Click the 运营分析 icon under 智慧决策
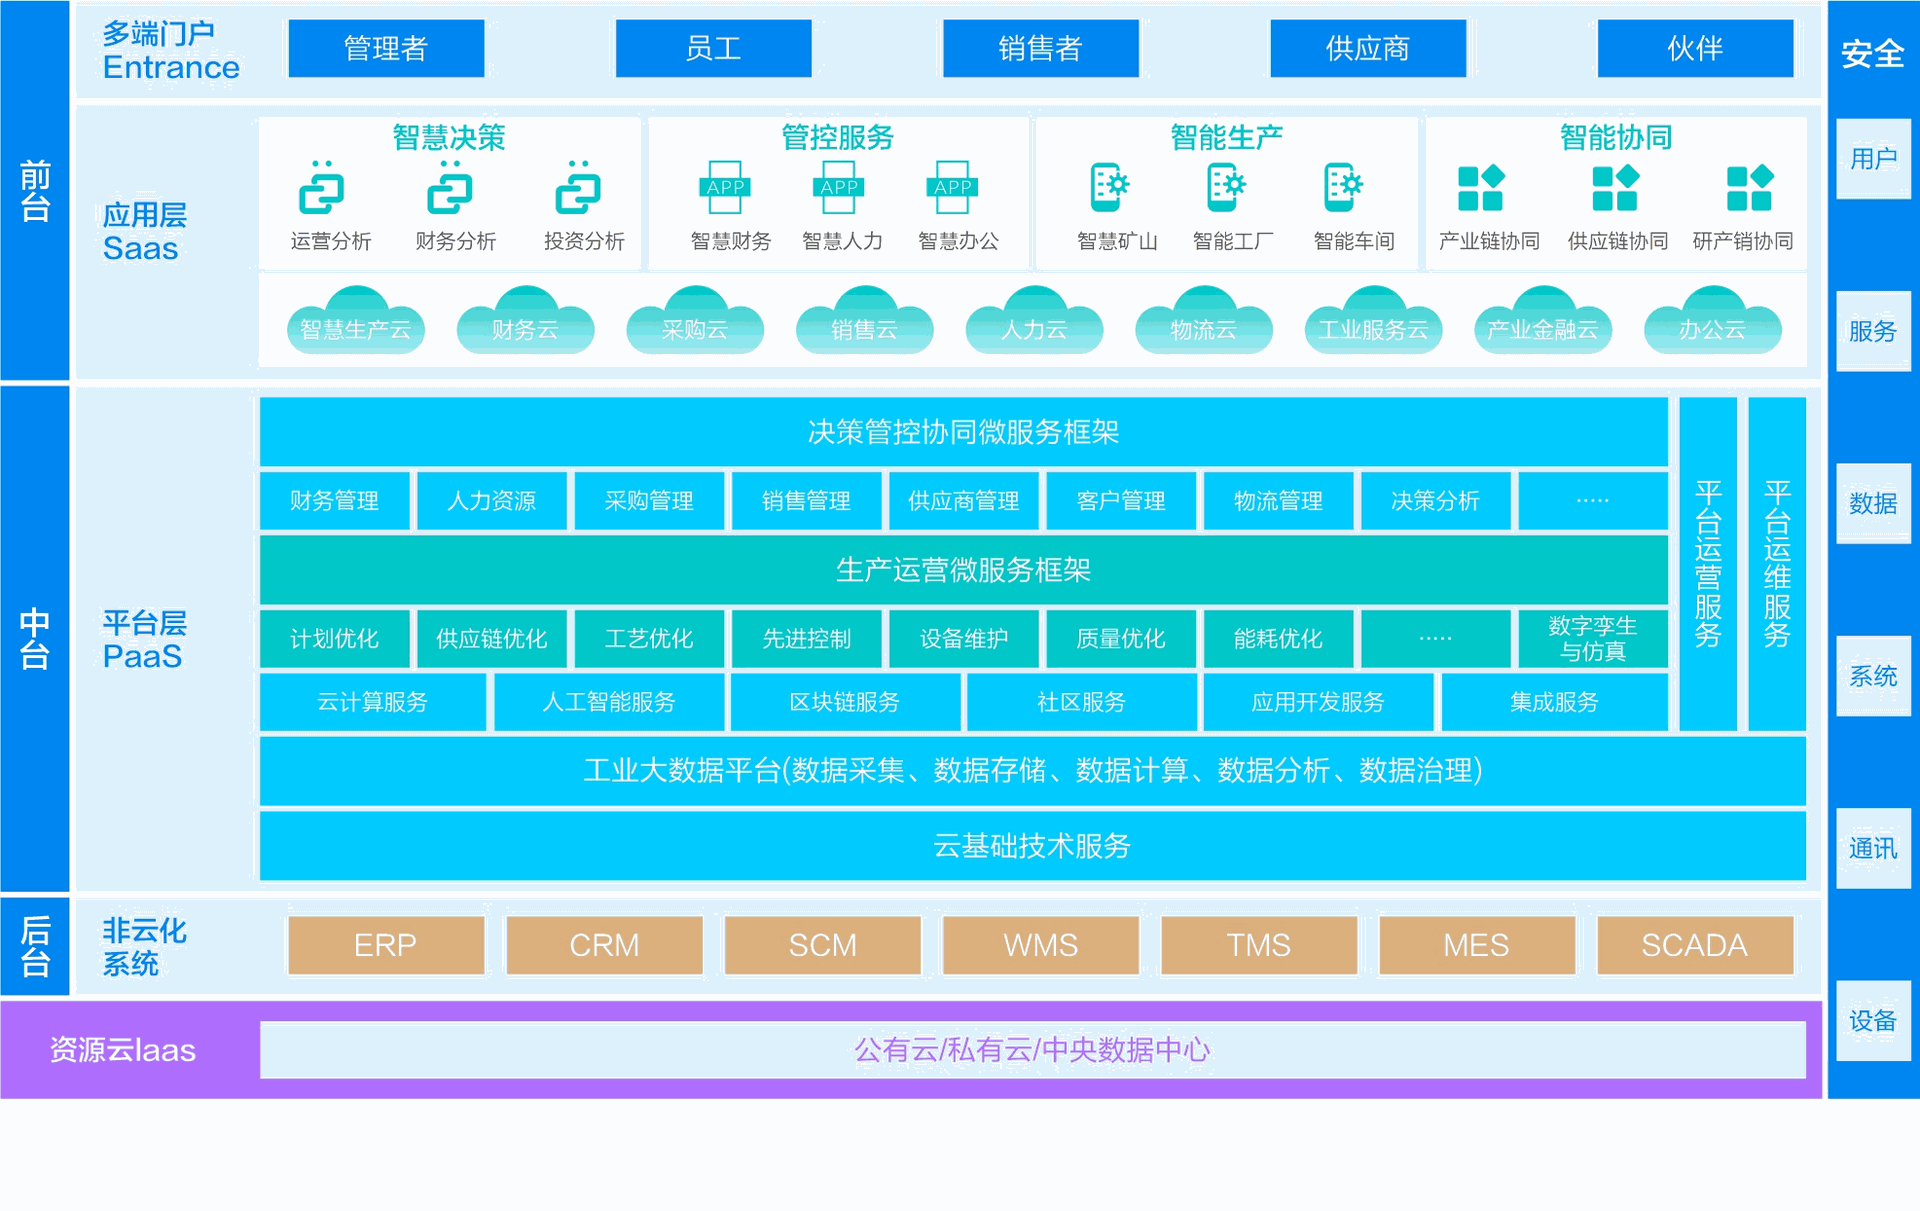Screen dimensions: 1920x1211 (321, 187)
